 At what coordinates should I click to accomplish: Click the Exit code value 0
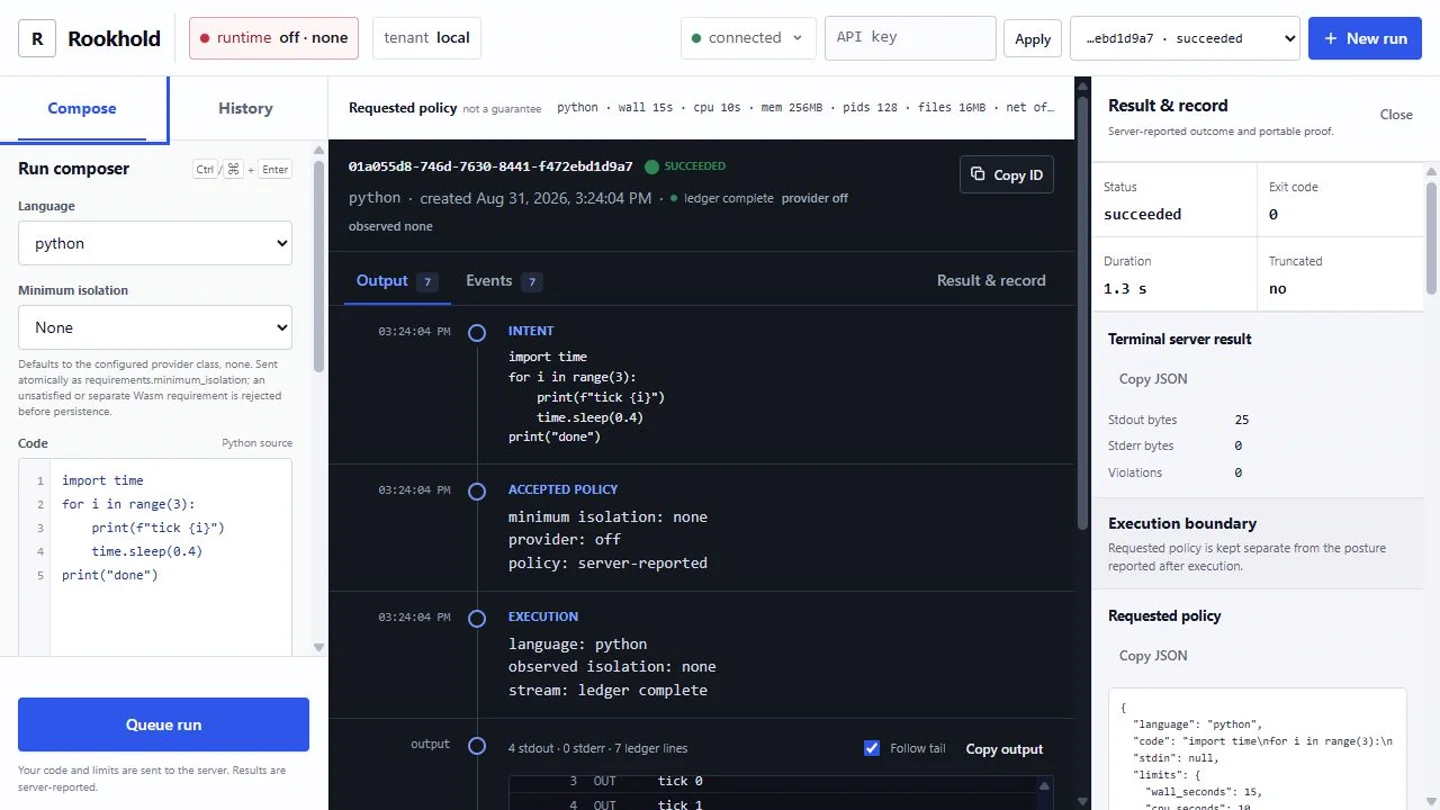click(x=1273, y=214)
